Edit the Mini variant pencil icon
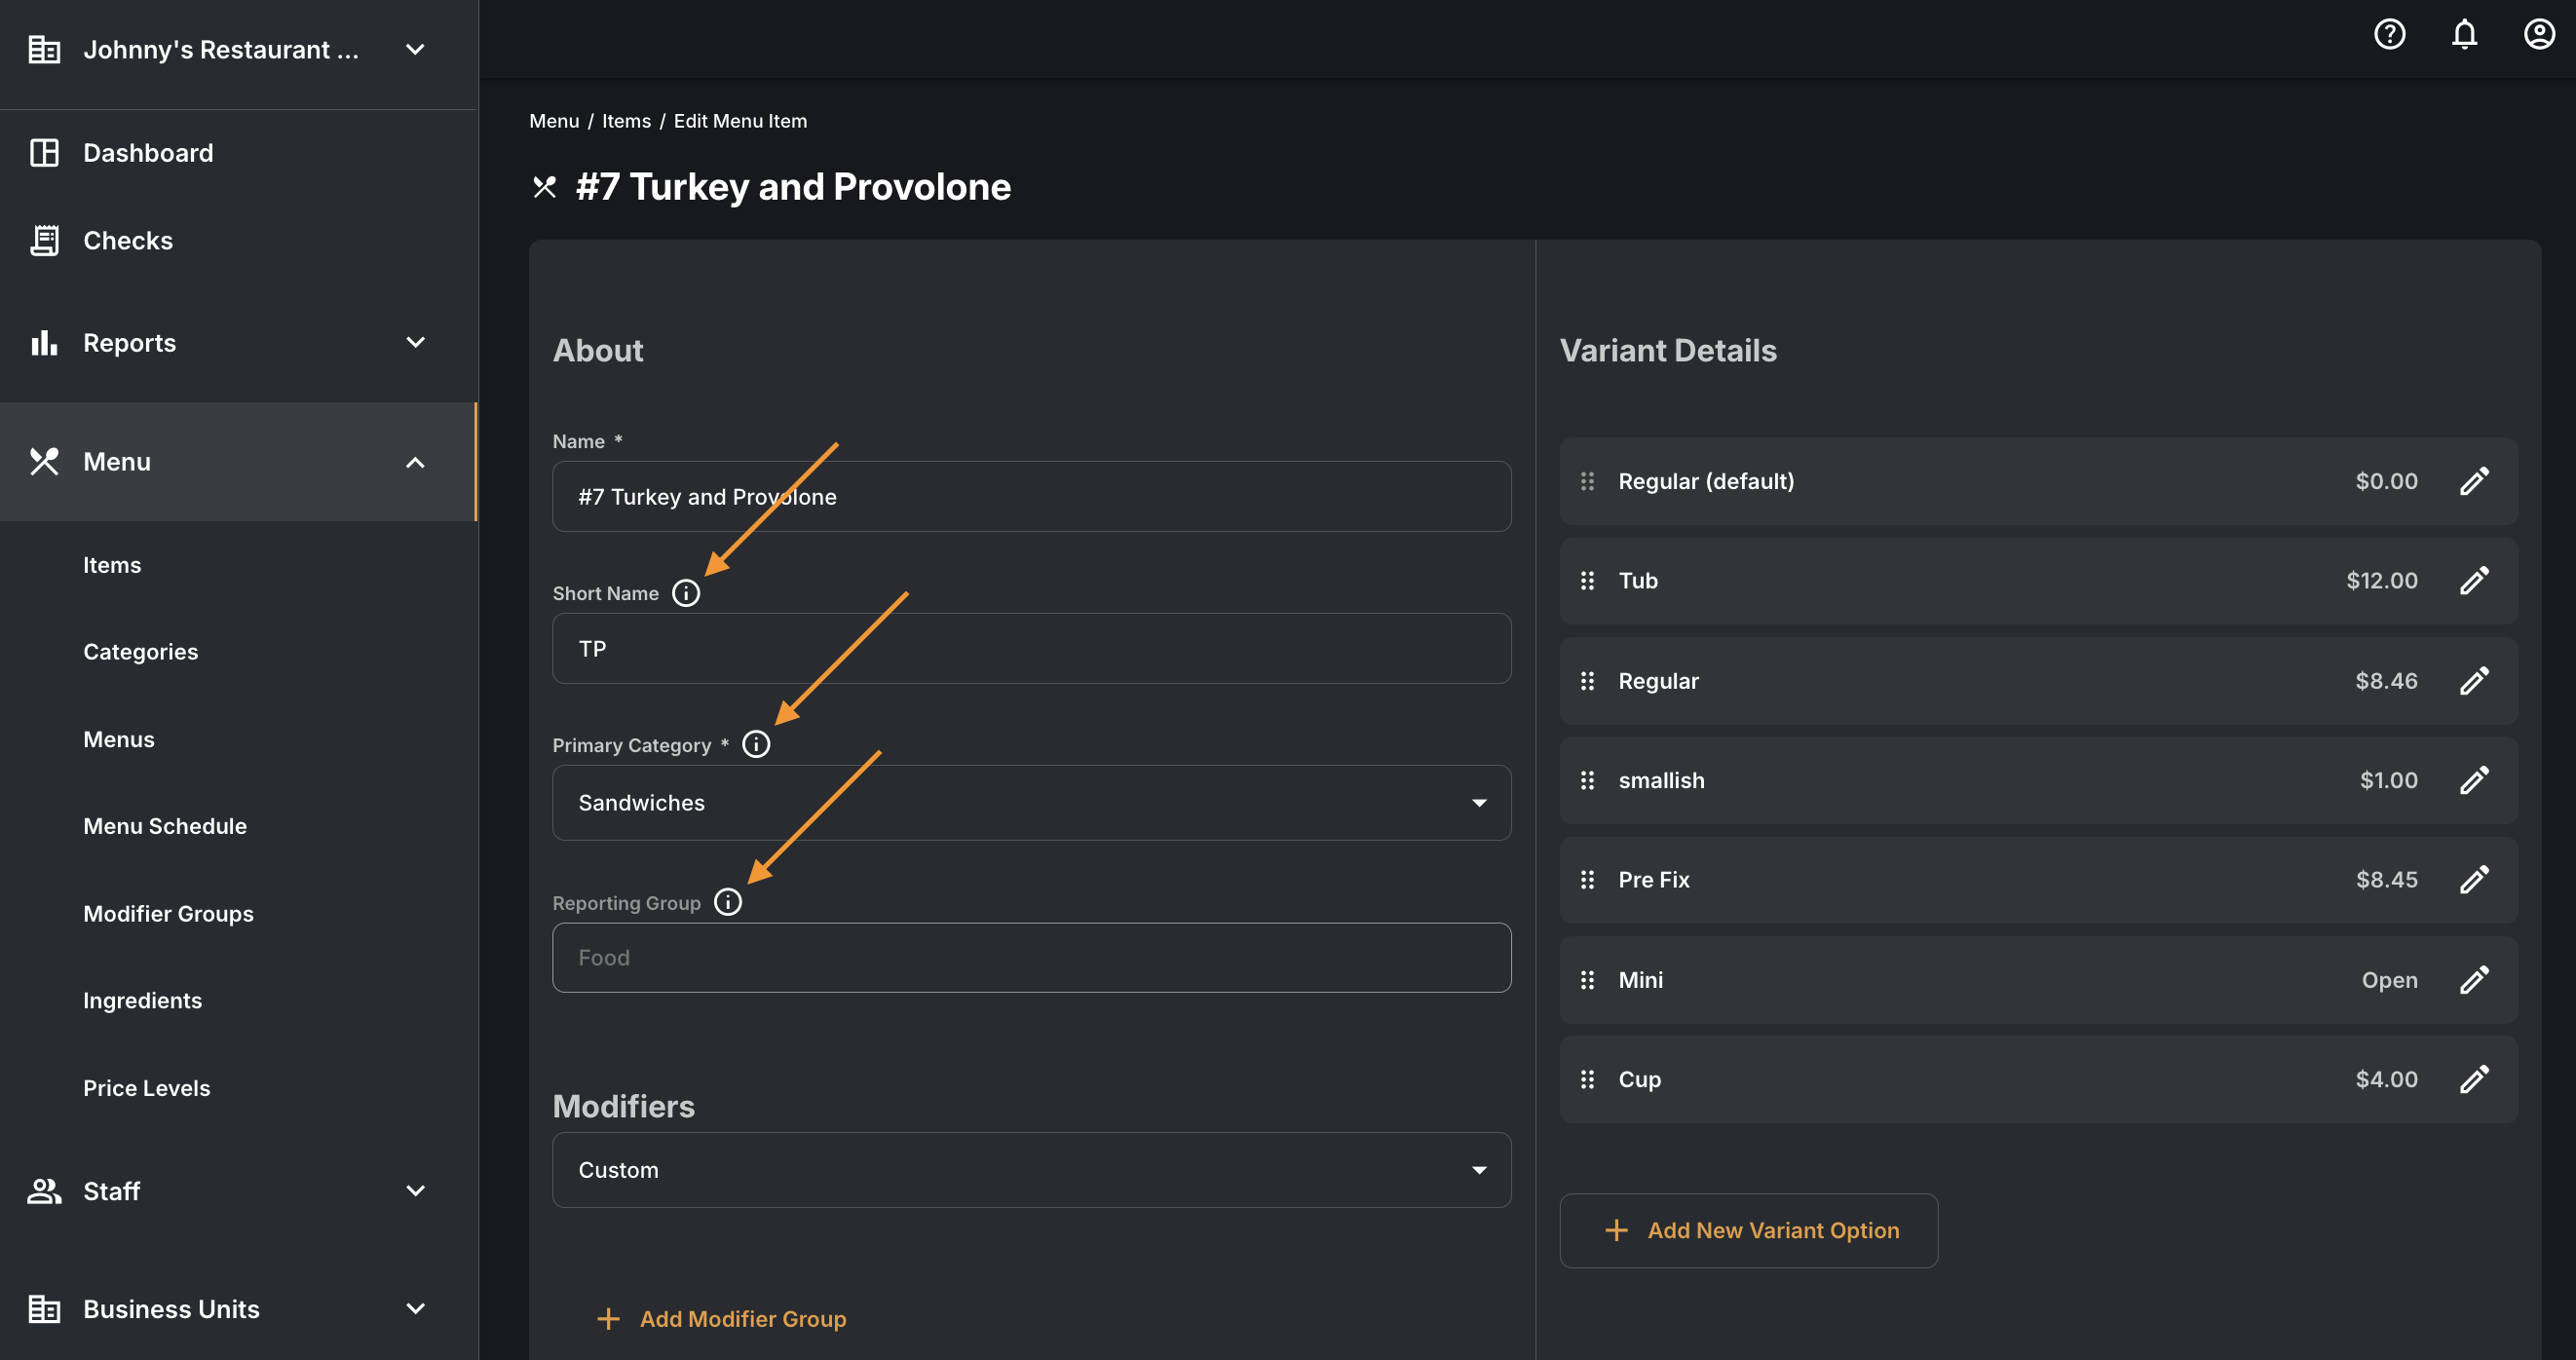 coord(2474,980)
